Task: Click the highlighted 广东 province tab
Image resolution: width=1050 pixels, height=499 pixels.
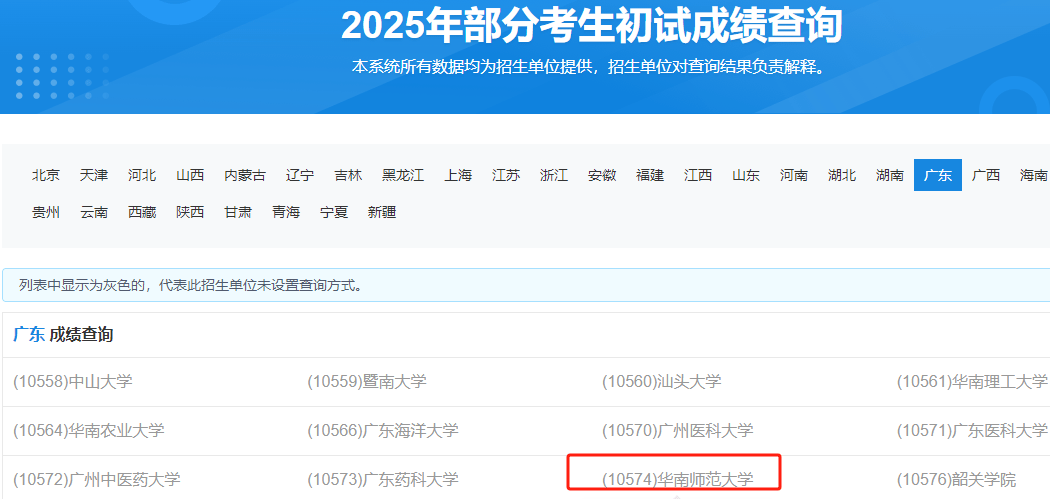Action: pyautogui.click(x=938, y=175)
